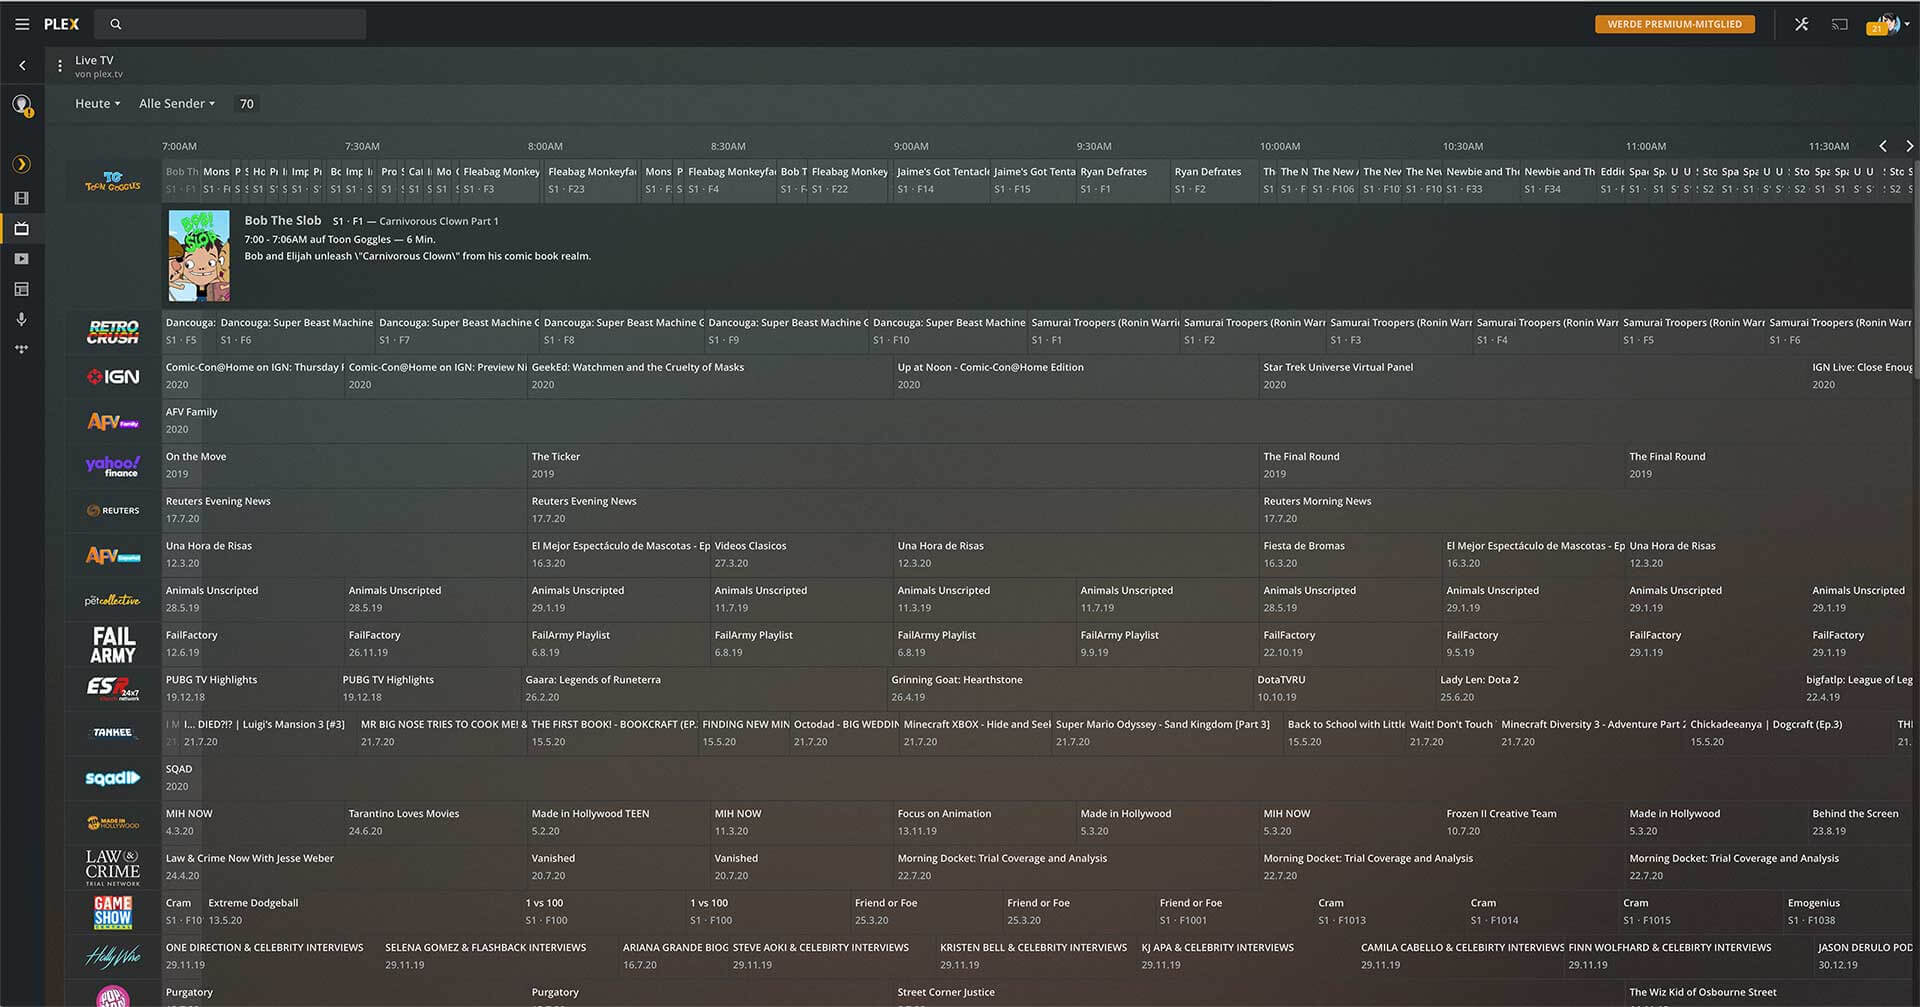Select the Retro Crush channel logo

tap(113, 332)
